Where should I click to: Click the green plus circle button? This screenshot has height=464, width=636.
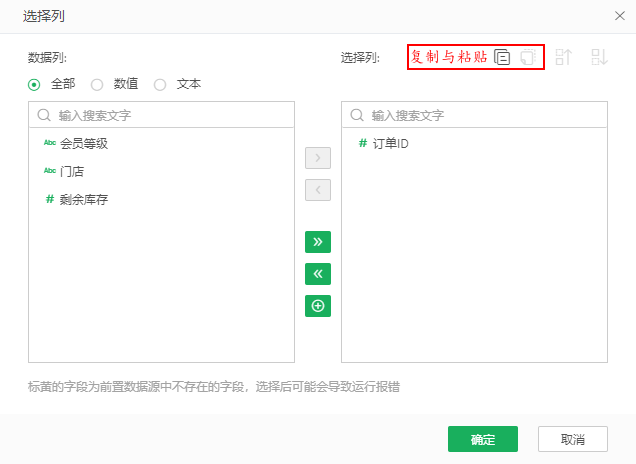click(x=317, y=306)
